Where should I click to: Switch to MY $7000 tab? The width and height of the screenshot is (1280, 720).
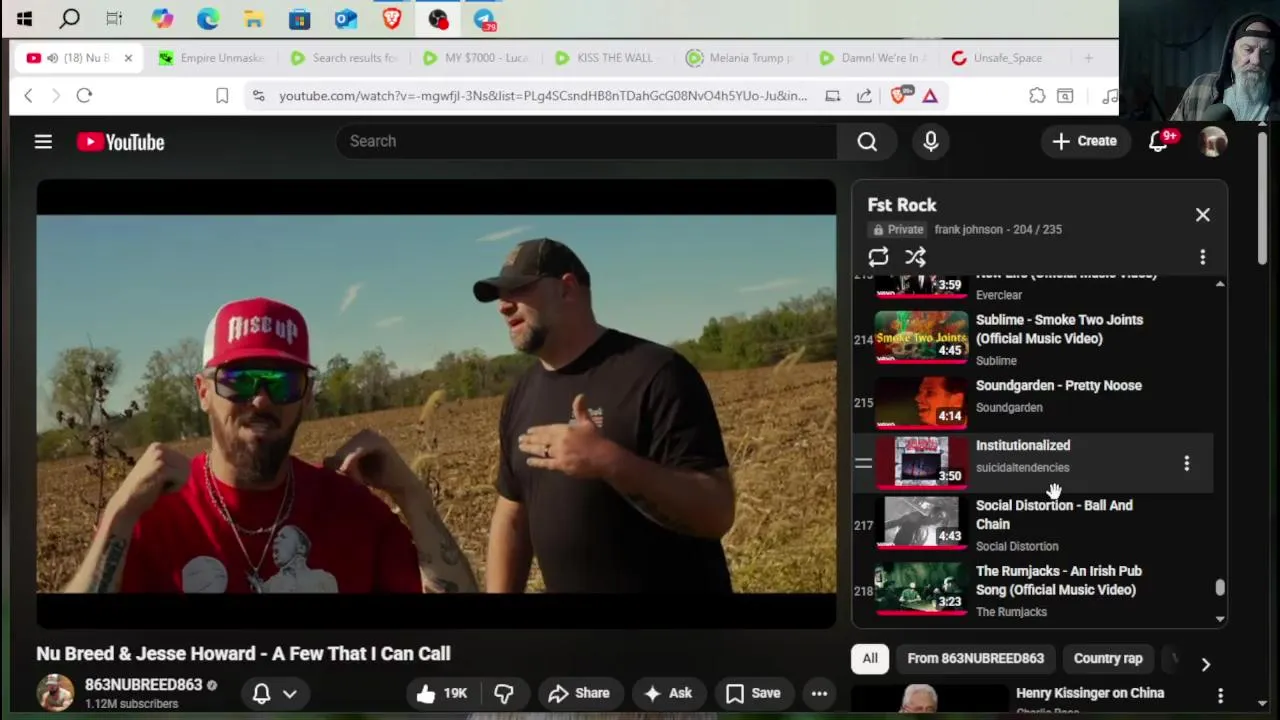click(477, 58)
